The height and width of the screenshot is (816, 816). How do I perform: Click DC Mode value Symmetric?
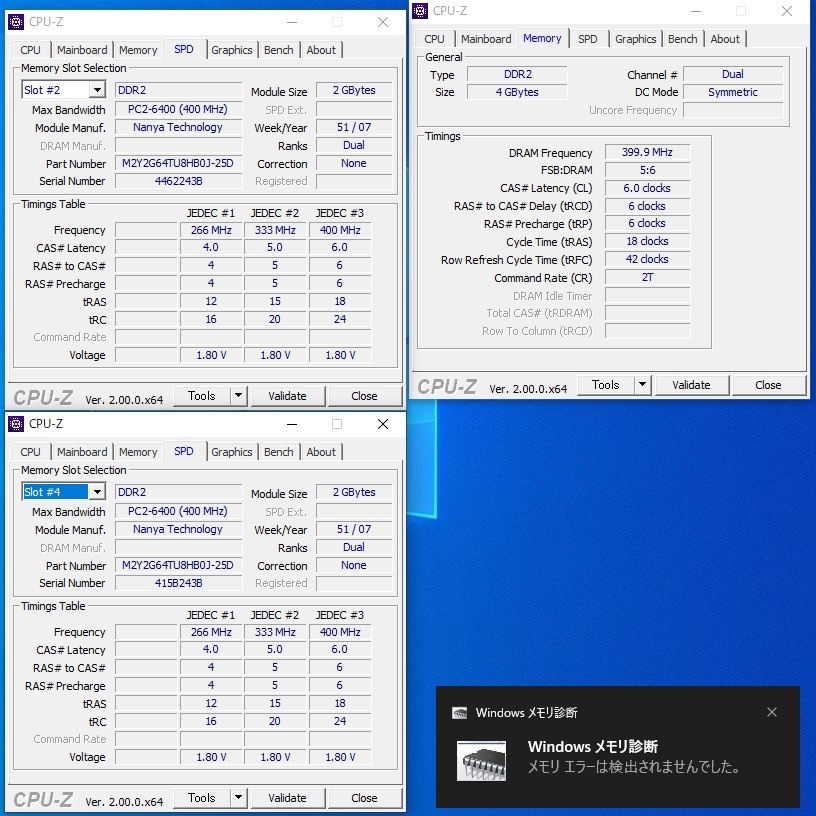pyautogui.click(x=733, y=92)
